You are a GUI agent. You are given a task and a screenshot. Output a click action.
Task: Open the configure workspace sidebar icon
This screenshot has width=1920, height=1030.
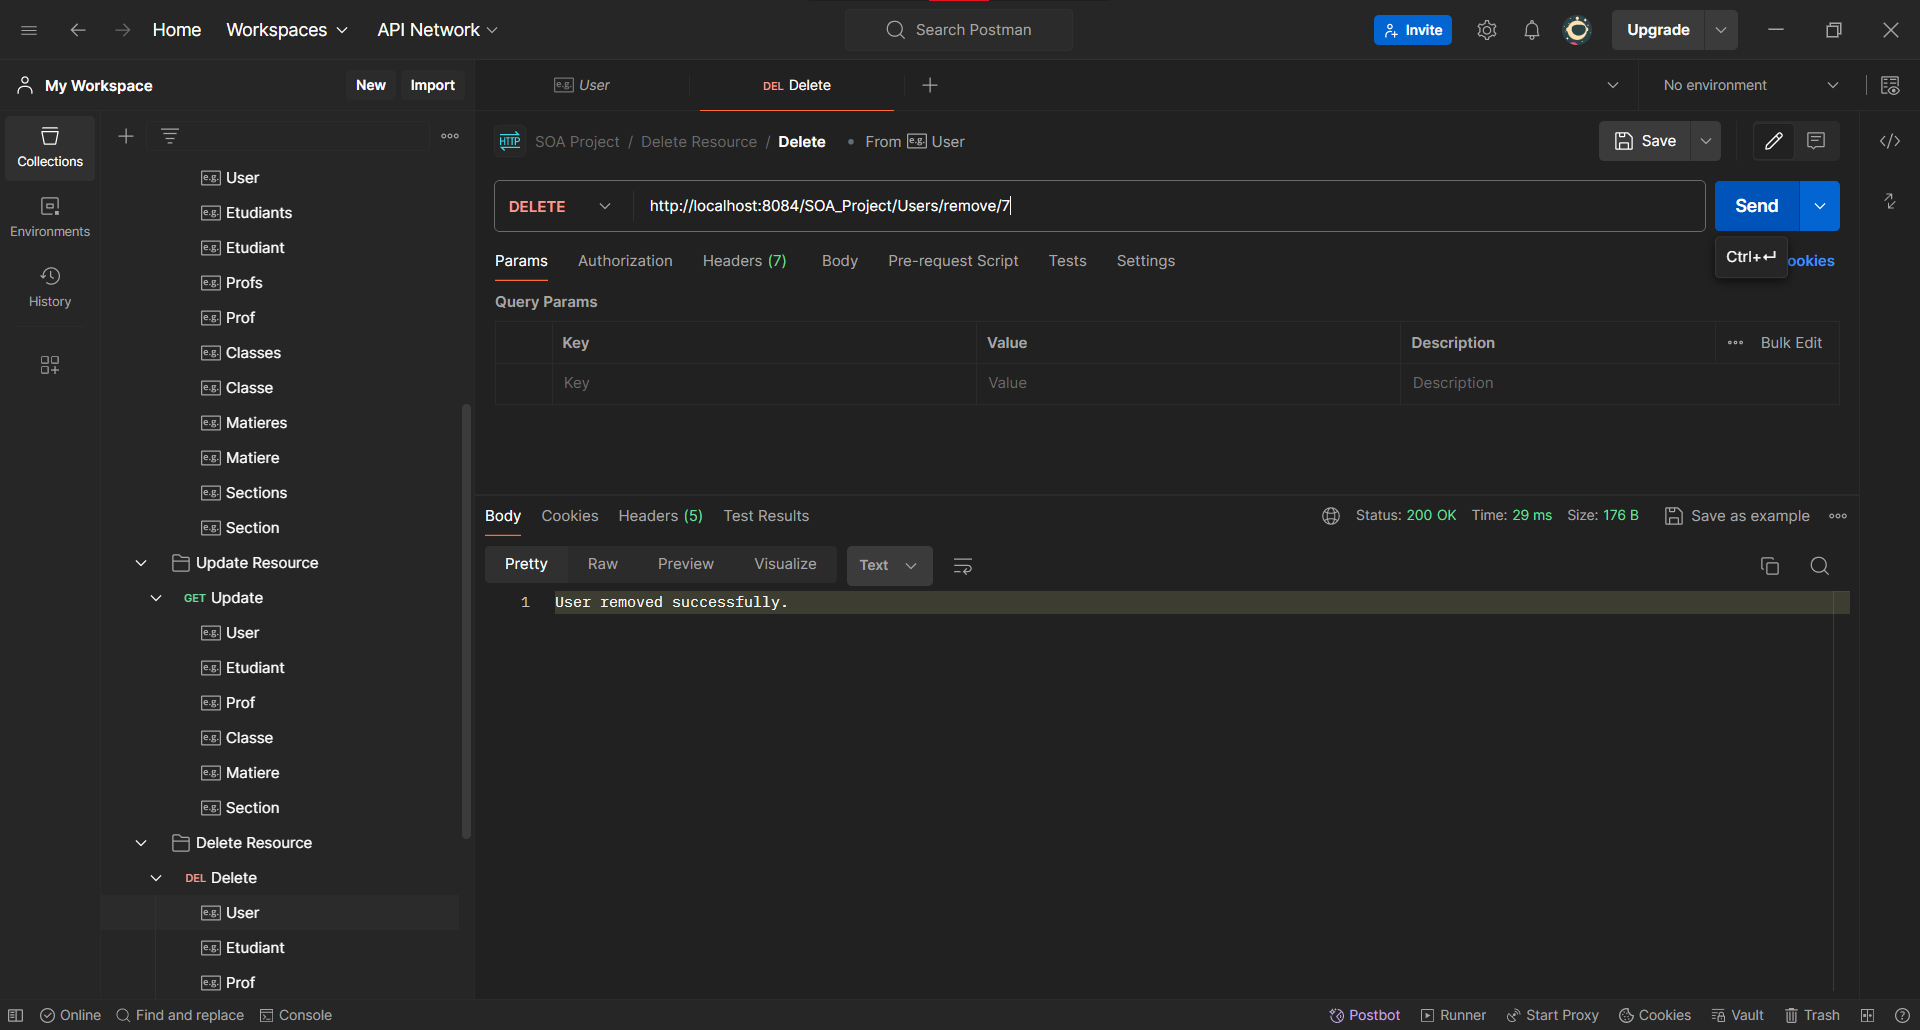pos(50,365)
